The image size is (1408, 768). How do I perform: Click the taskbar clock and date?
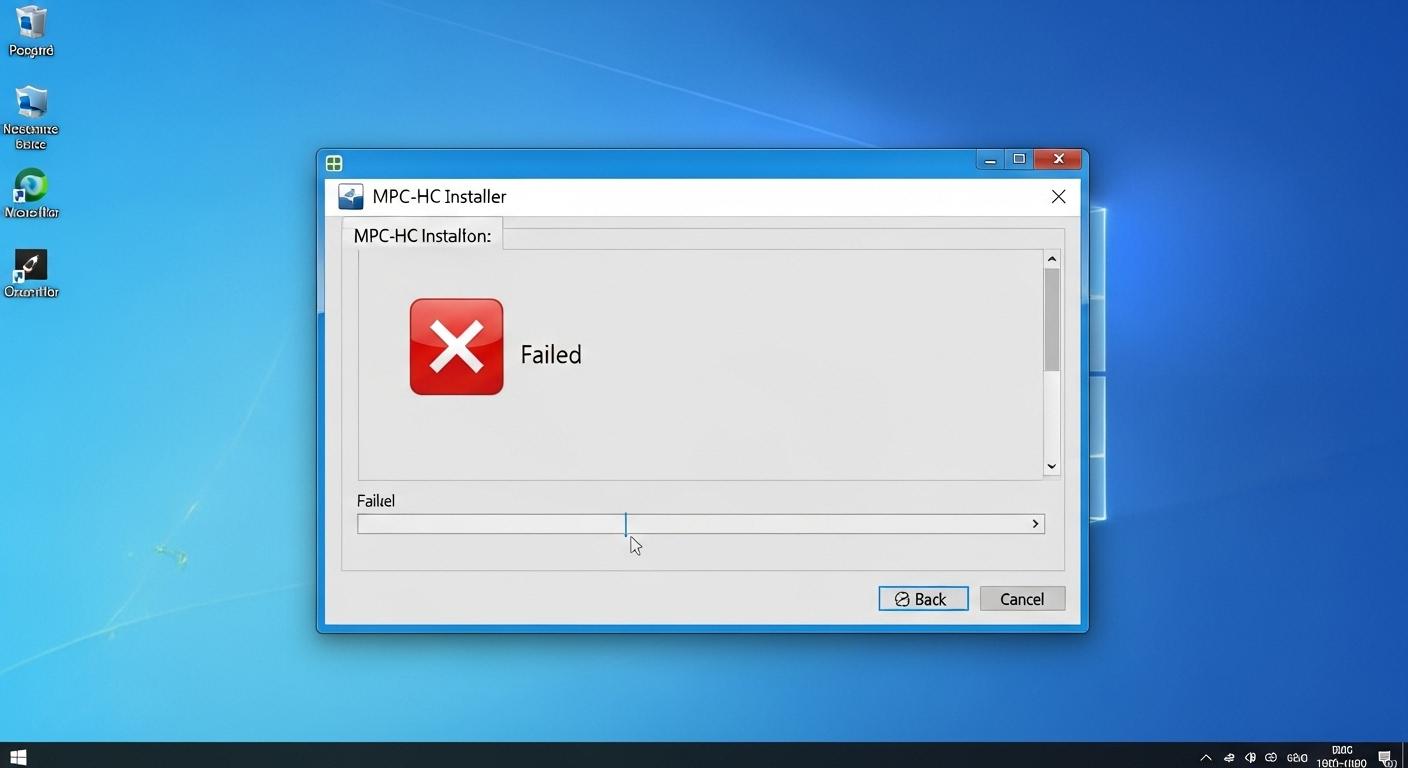click(1342, 757)
